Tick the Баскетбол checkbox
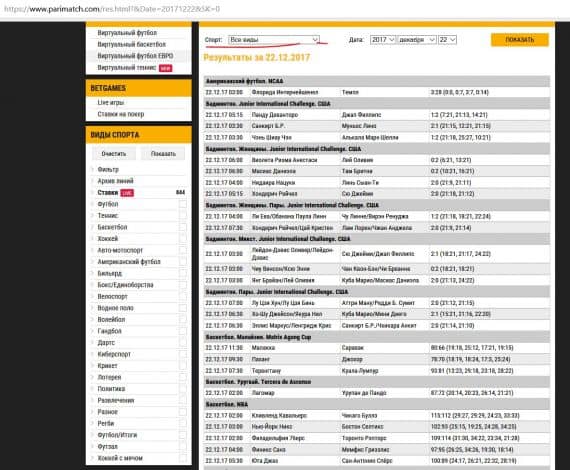This screenshot has height=470, width=570. 182,227
